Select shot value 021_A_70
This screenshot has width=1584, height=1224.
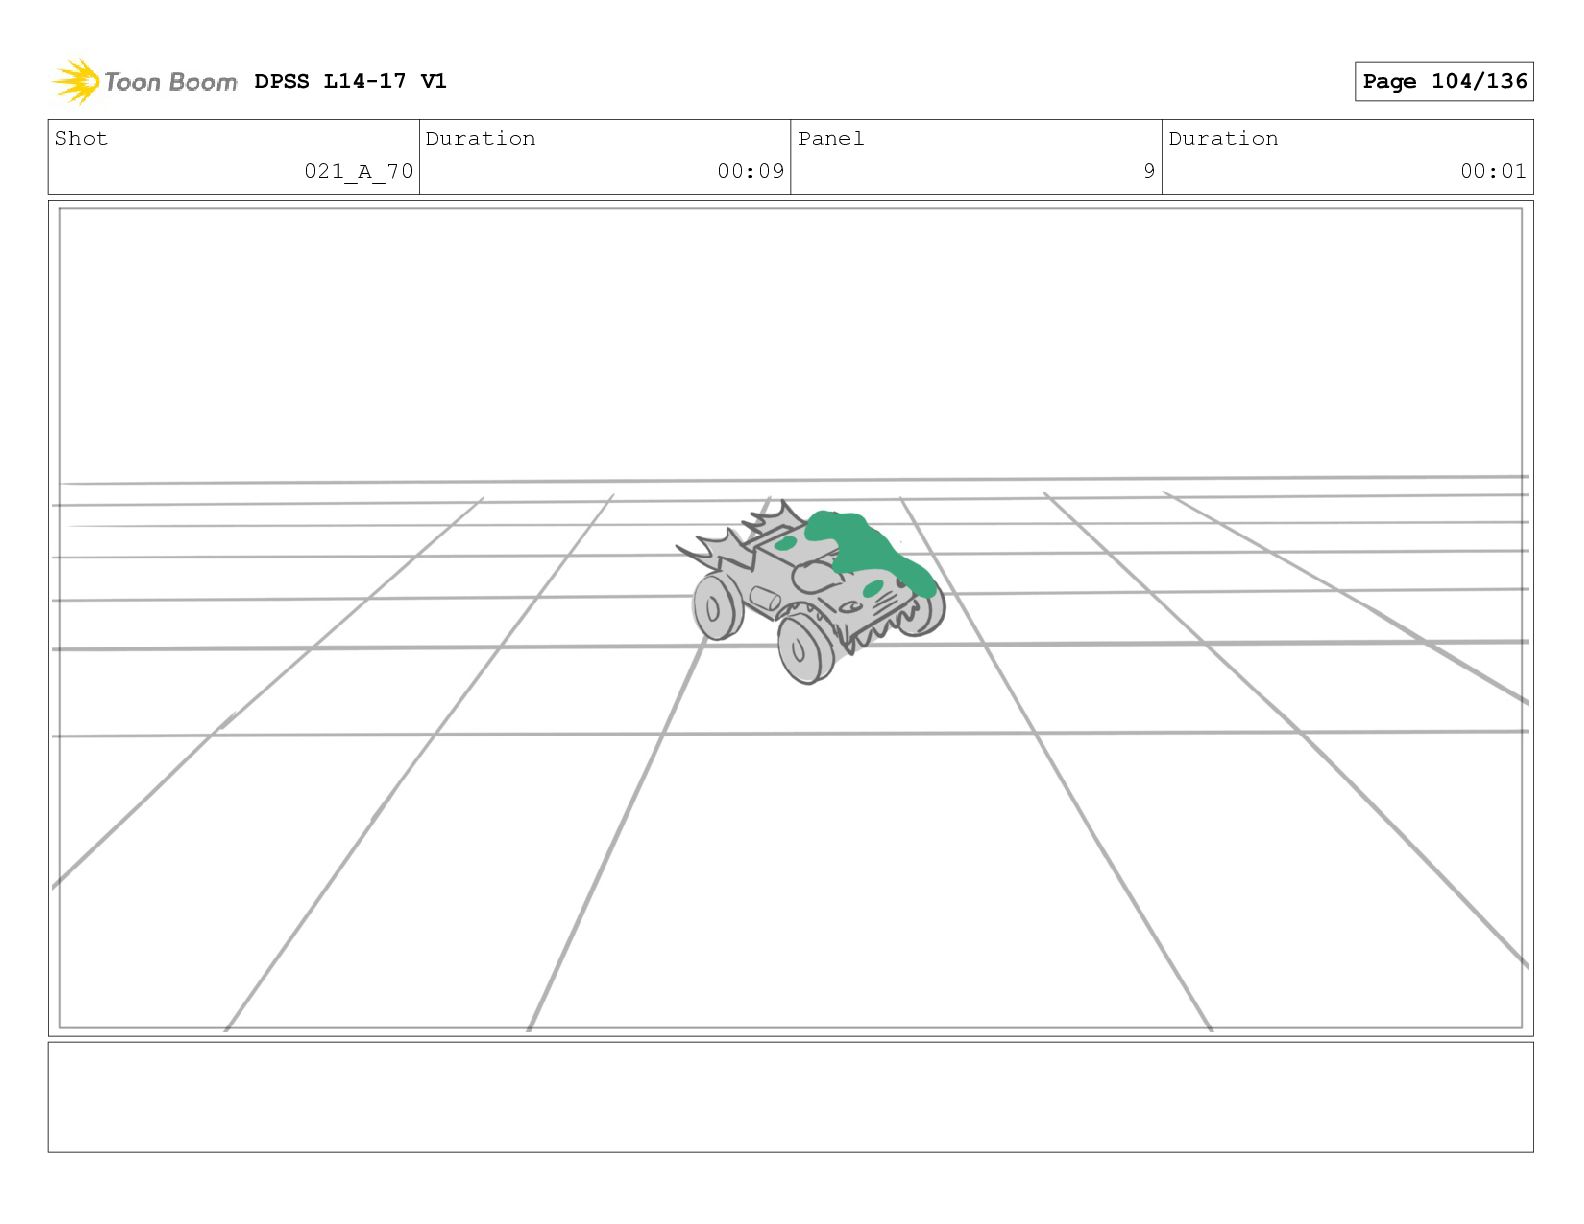tap(359, 171)
